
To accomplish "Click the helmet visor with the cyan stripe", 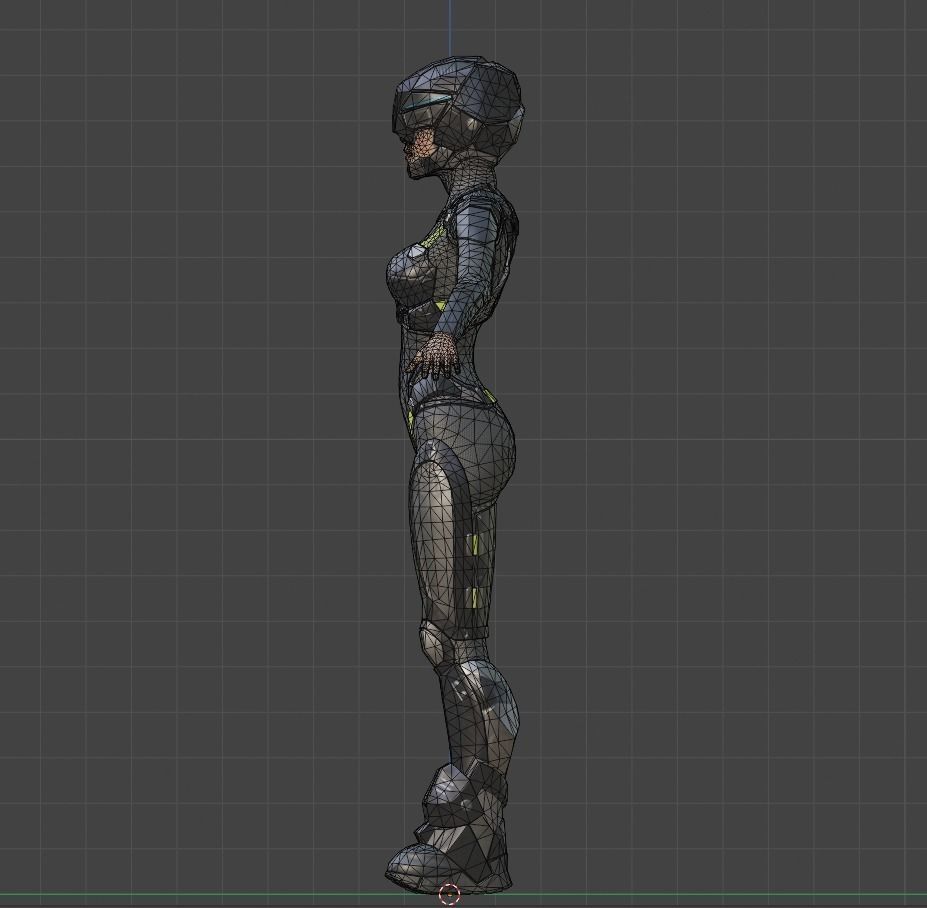I will (426, 107).
